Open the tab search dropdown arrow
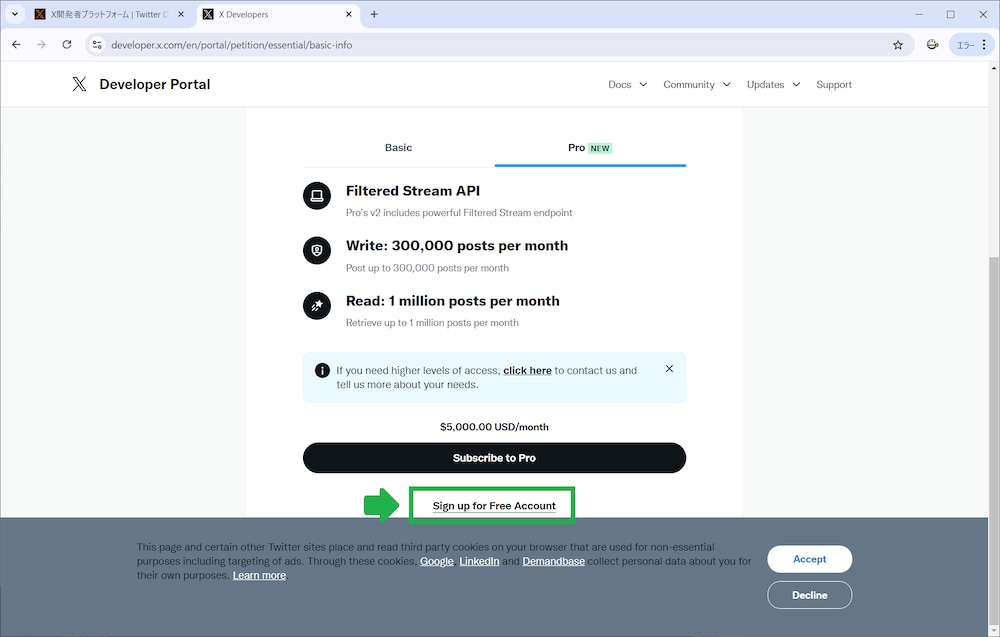Image resolution: width=1000 pixels, height=637 pixels. click(x=15, y=14)
